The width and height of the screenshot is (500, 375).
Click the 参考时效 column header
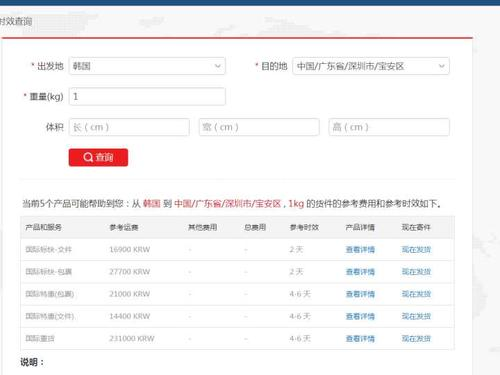pos(304,227)
